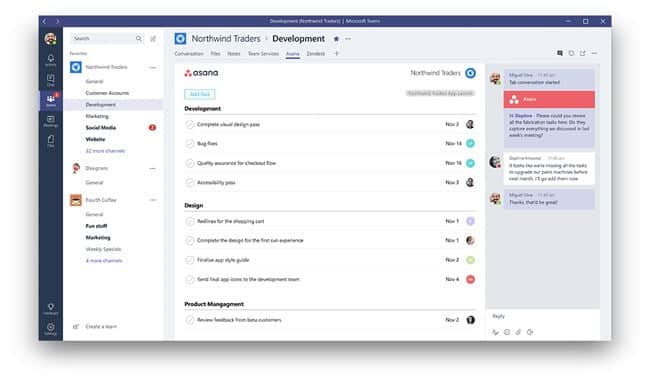Viewport: 650px width, 380px height.
Task: Click Create a team link
Action: [x=101, y=327]
